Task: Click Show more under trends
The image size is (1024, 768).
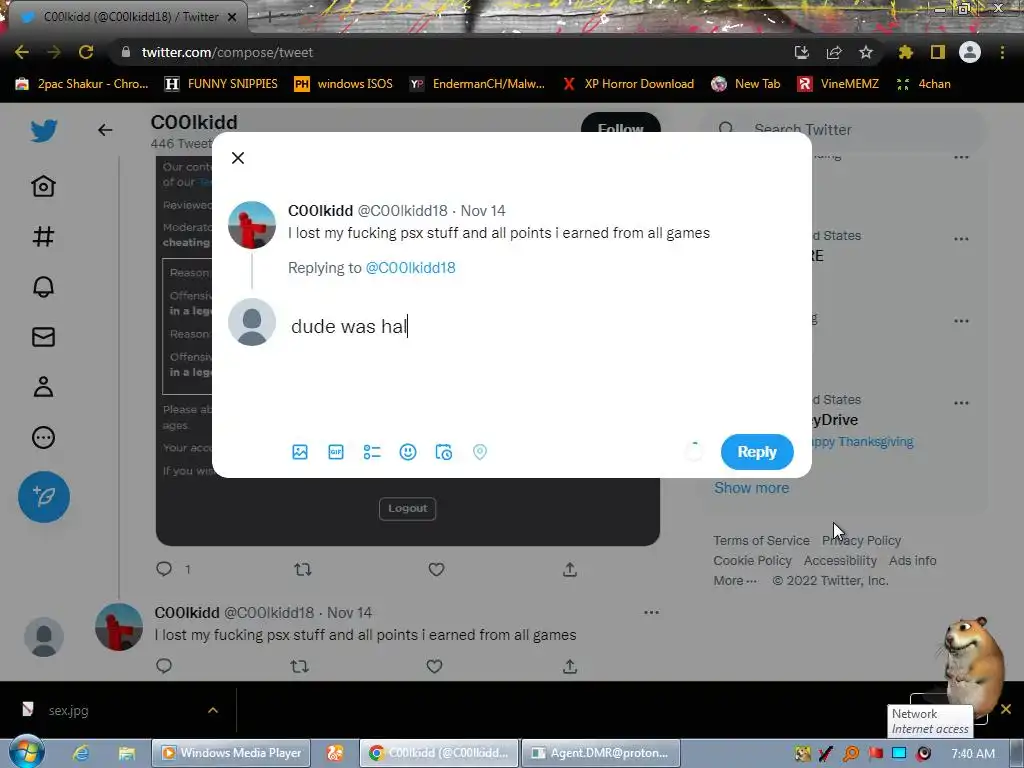Action: (x=751, y=488)
